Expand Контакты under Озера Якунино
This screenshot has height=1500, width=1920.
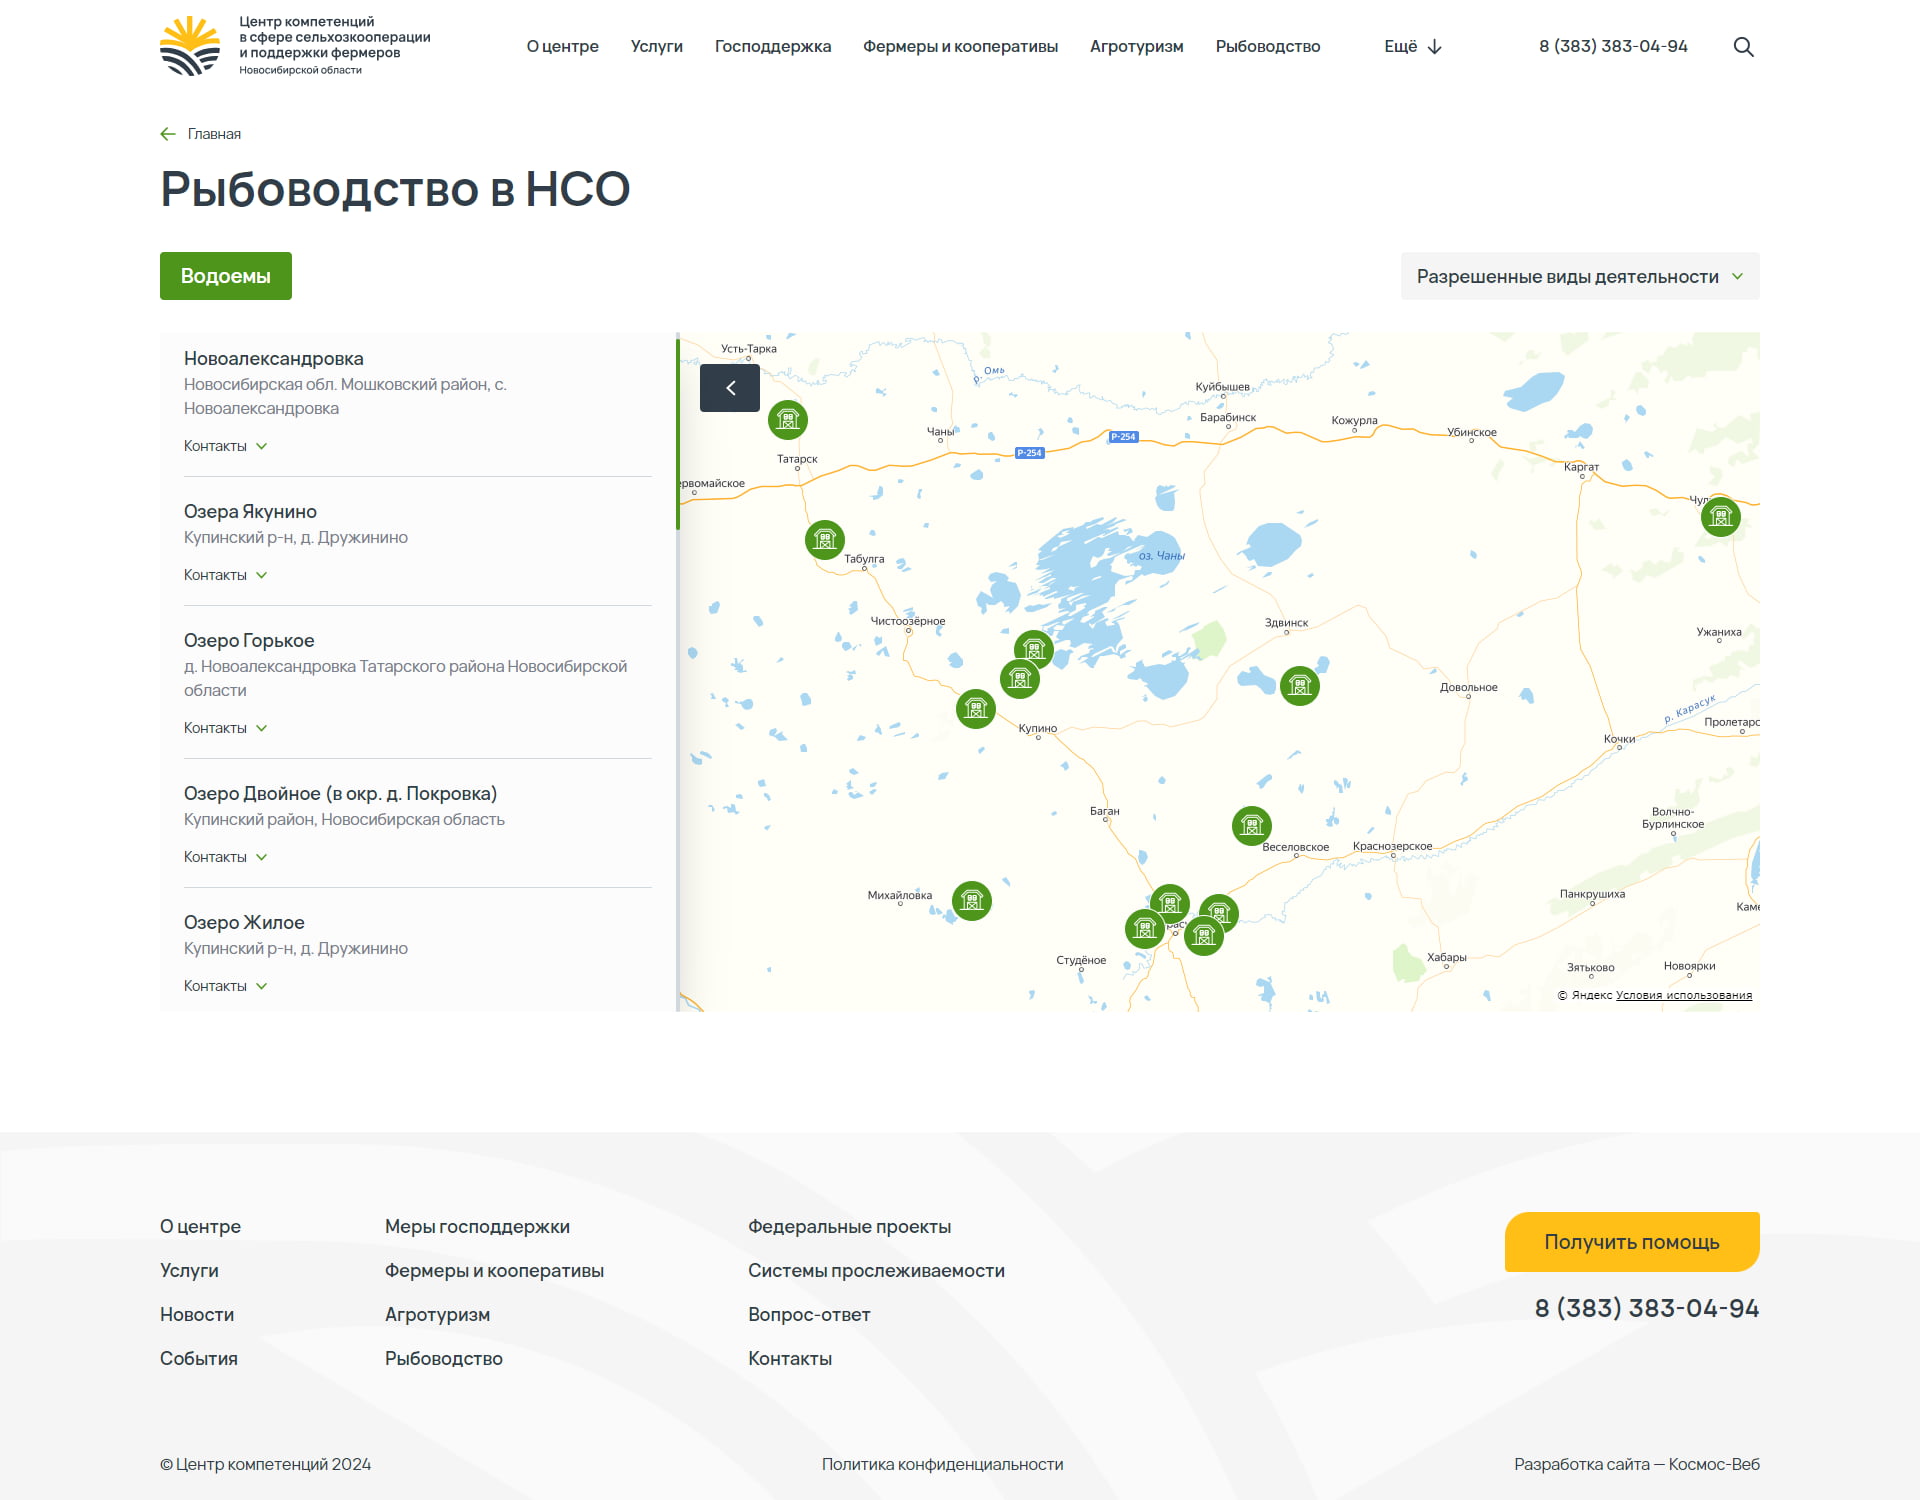[x=225, y=575]
